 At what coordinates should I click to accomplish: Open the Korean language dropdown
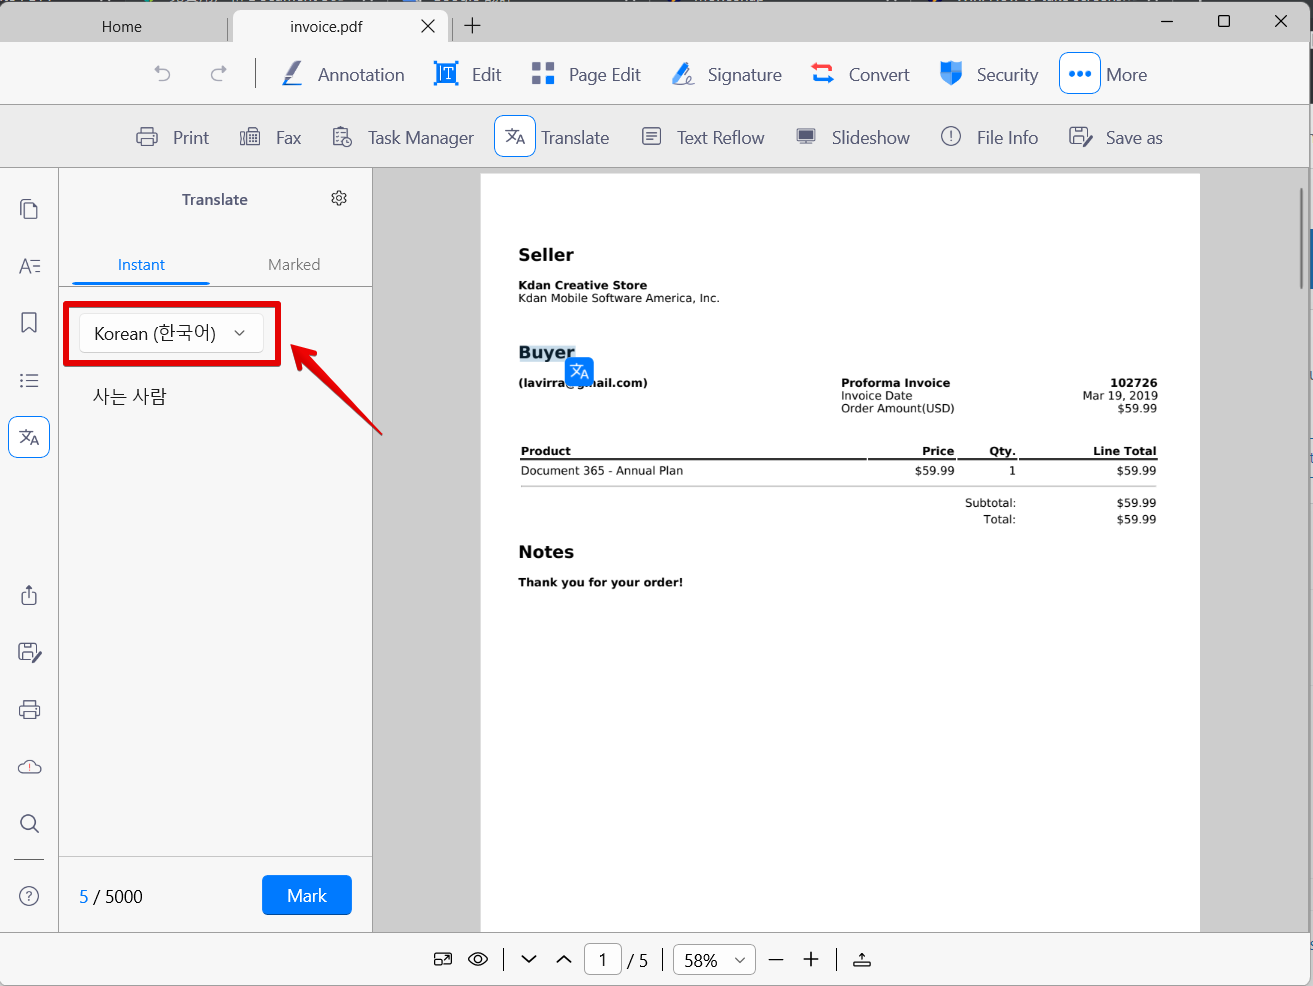[171, 333]
